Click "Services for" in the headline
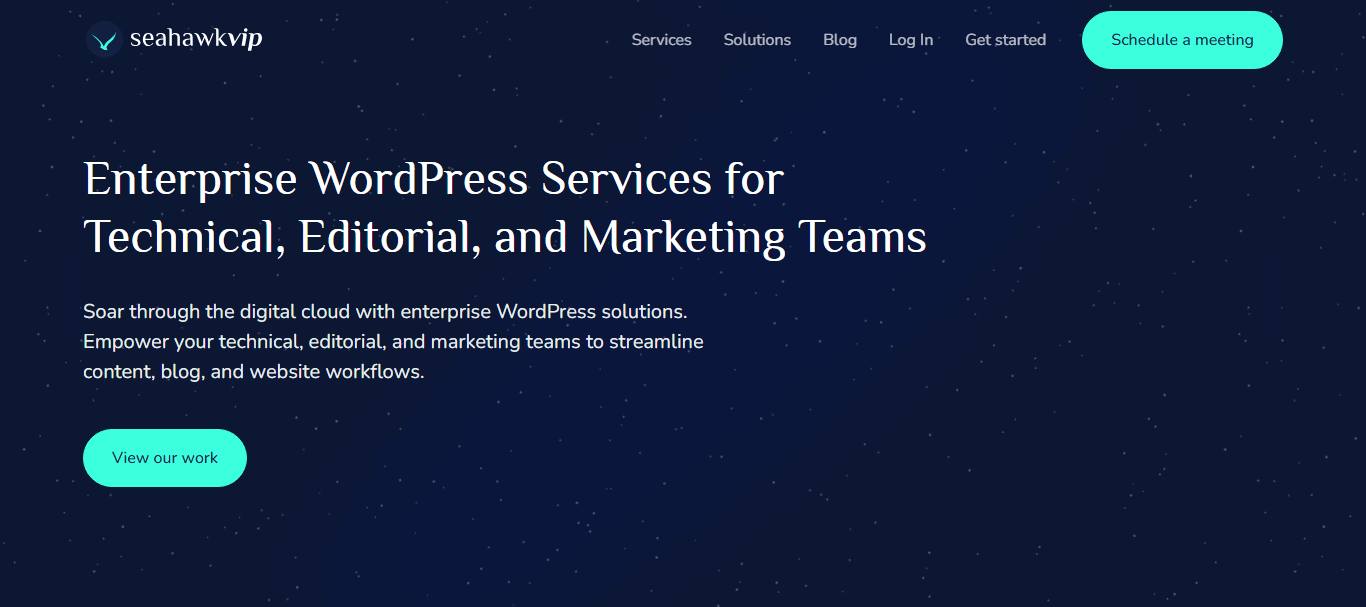1366x607 pixels. click(662, 180)
